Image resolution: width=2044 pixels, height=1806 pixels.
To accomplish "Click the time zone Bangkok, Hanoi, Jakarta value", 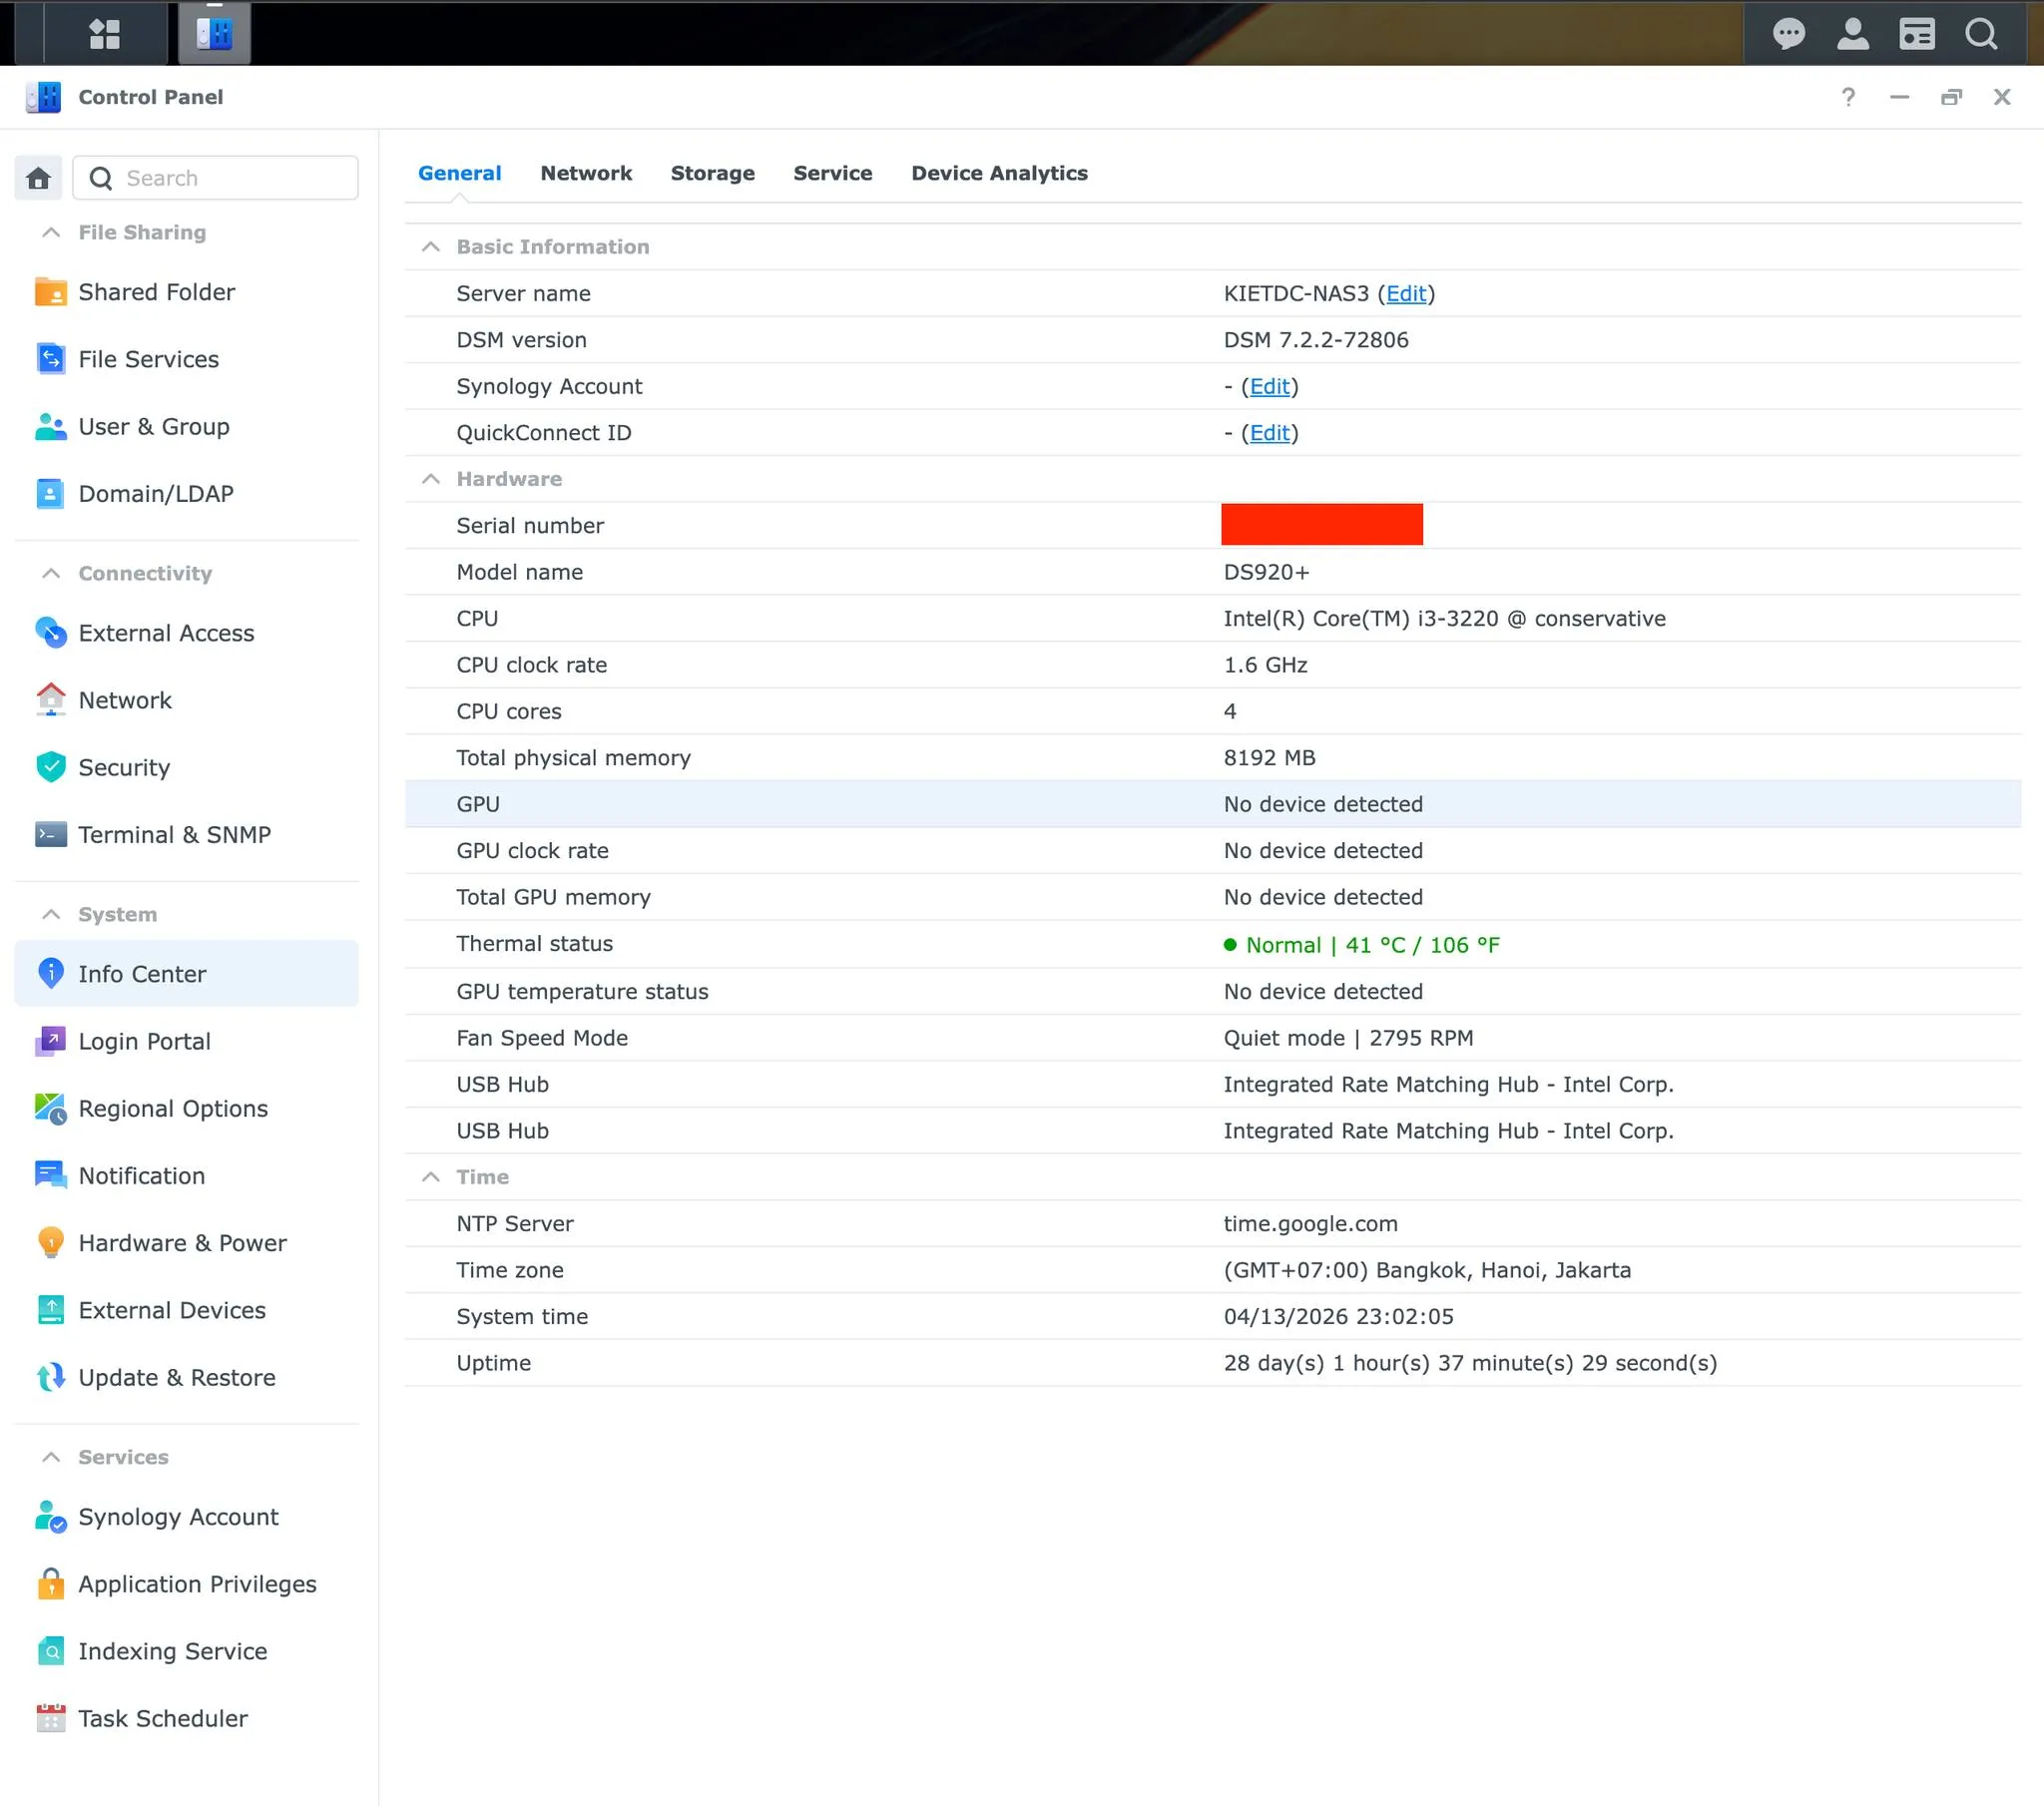I will (x=1427, y=1270).
